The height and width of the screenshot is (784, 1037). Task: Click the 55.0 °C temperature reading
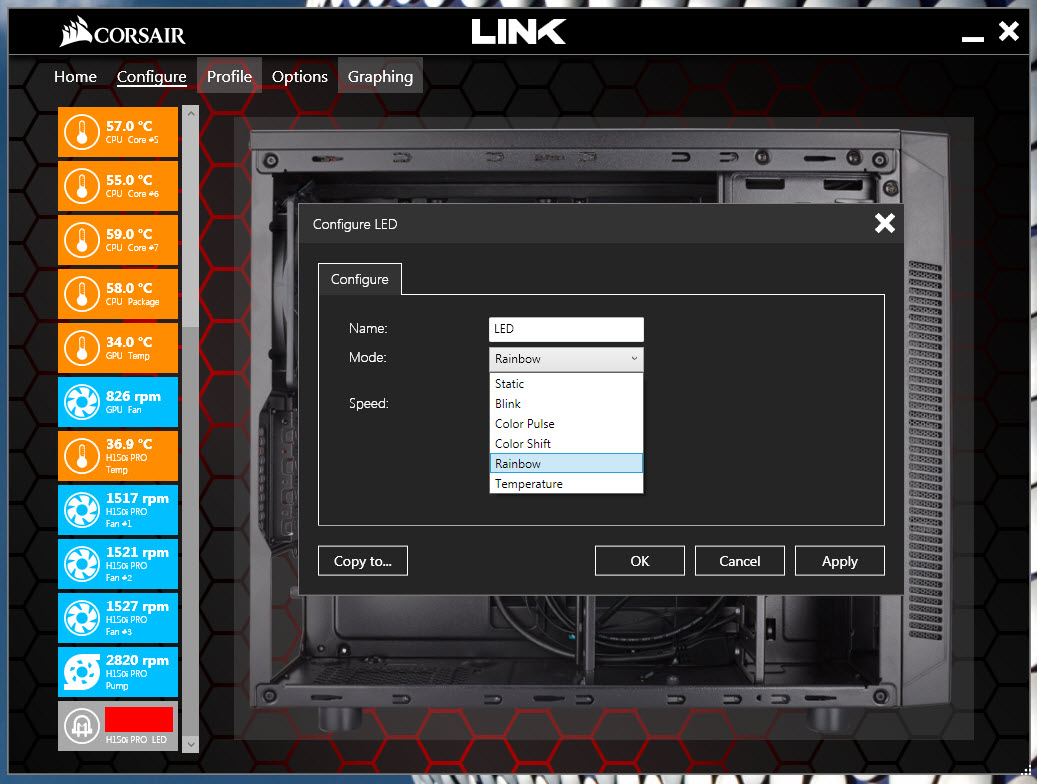pos(129,180)
